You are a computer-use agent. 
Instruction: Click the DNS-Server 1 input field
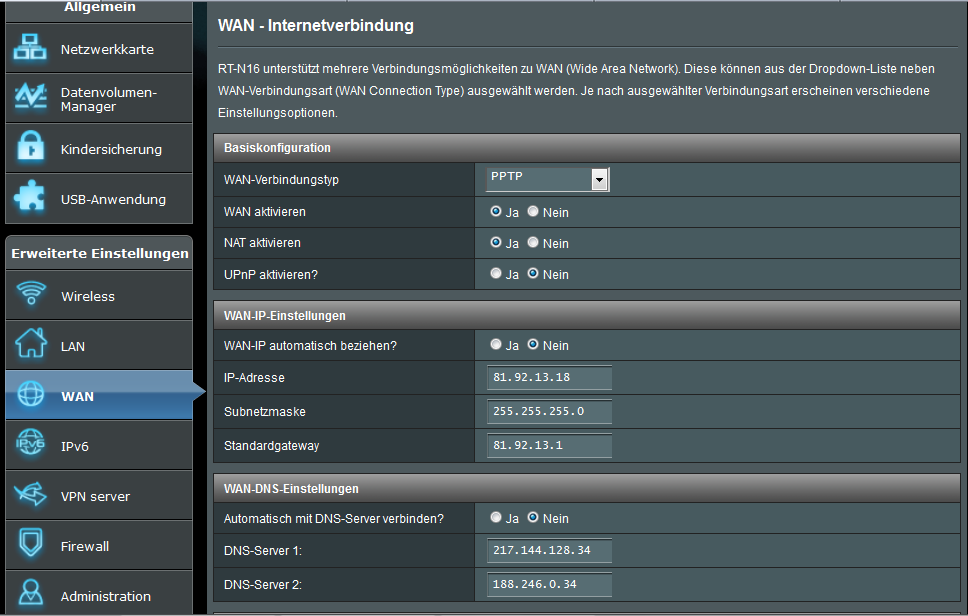[x=549, y=551]
